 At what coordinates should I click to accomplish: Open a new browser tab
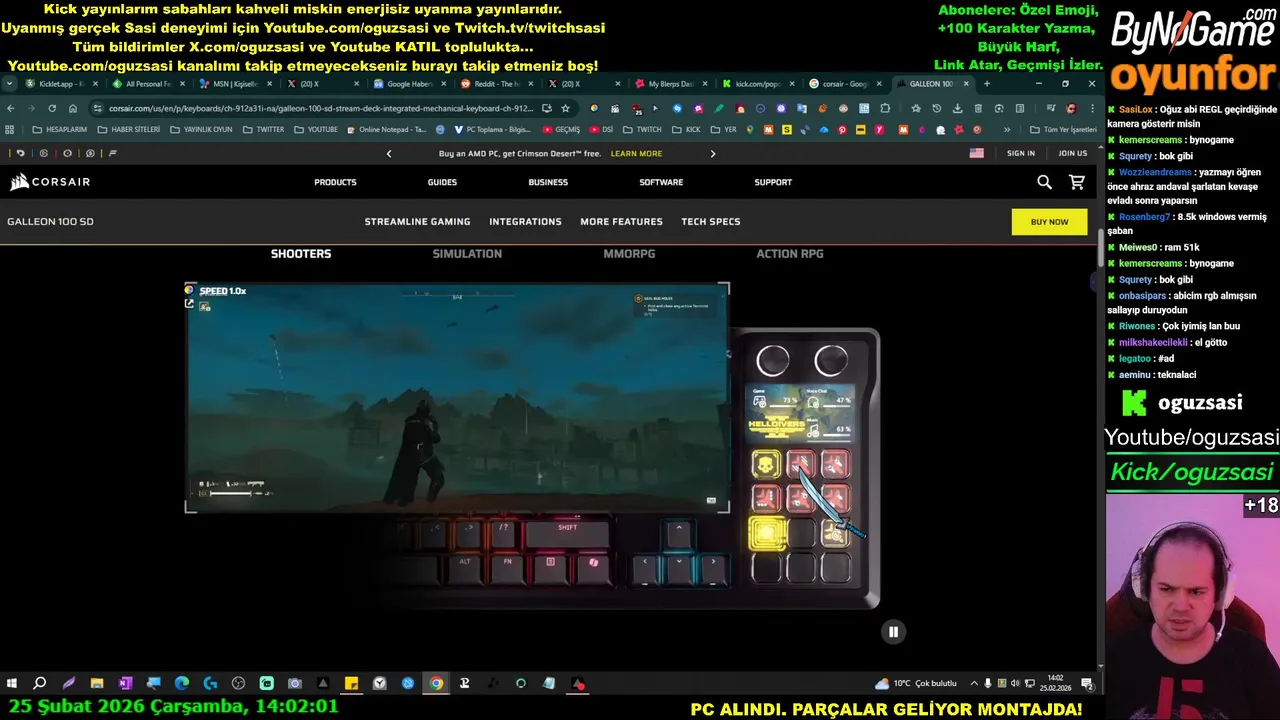coord(986,84)
